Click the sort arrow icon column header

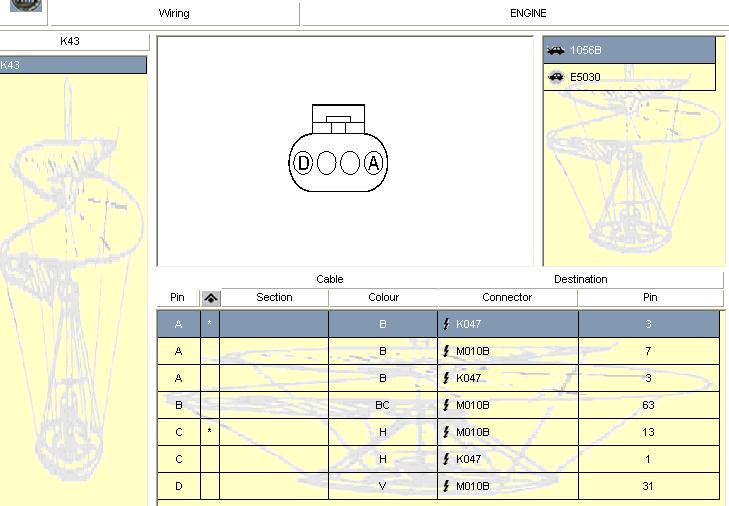(211, 298)
